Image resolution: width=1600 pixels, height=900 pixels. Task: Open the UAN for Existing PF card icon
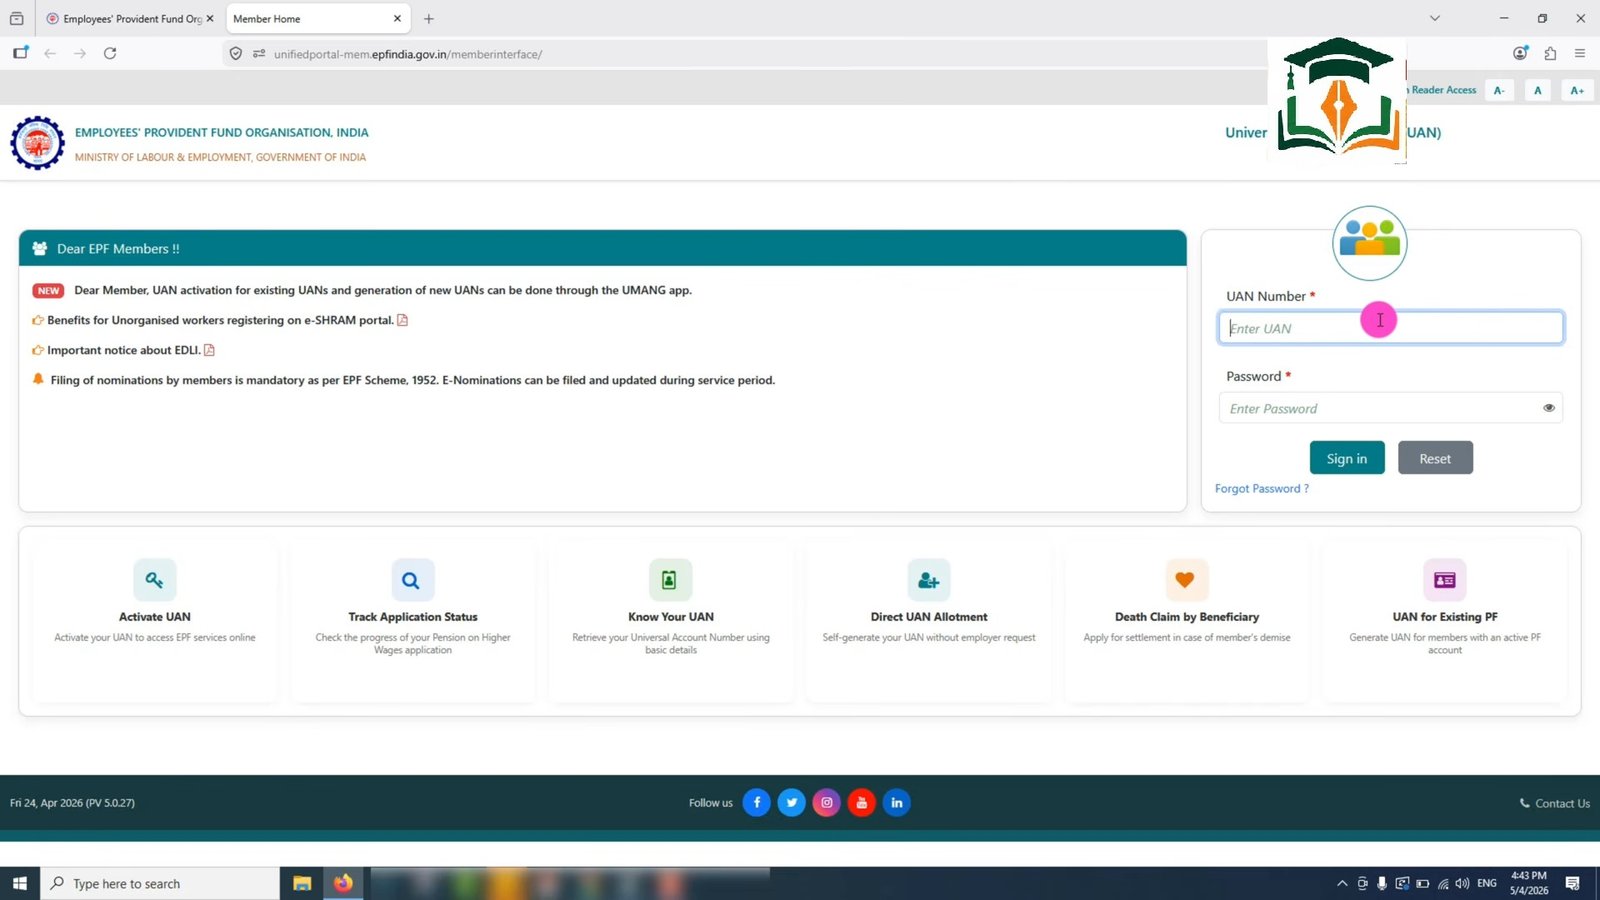[x=1444, y=580]
